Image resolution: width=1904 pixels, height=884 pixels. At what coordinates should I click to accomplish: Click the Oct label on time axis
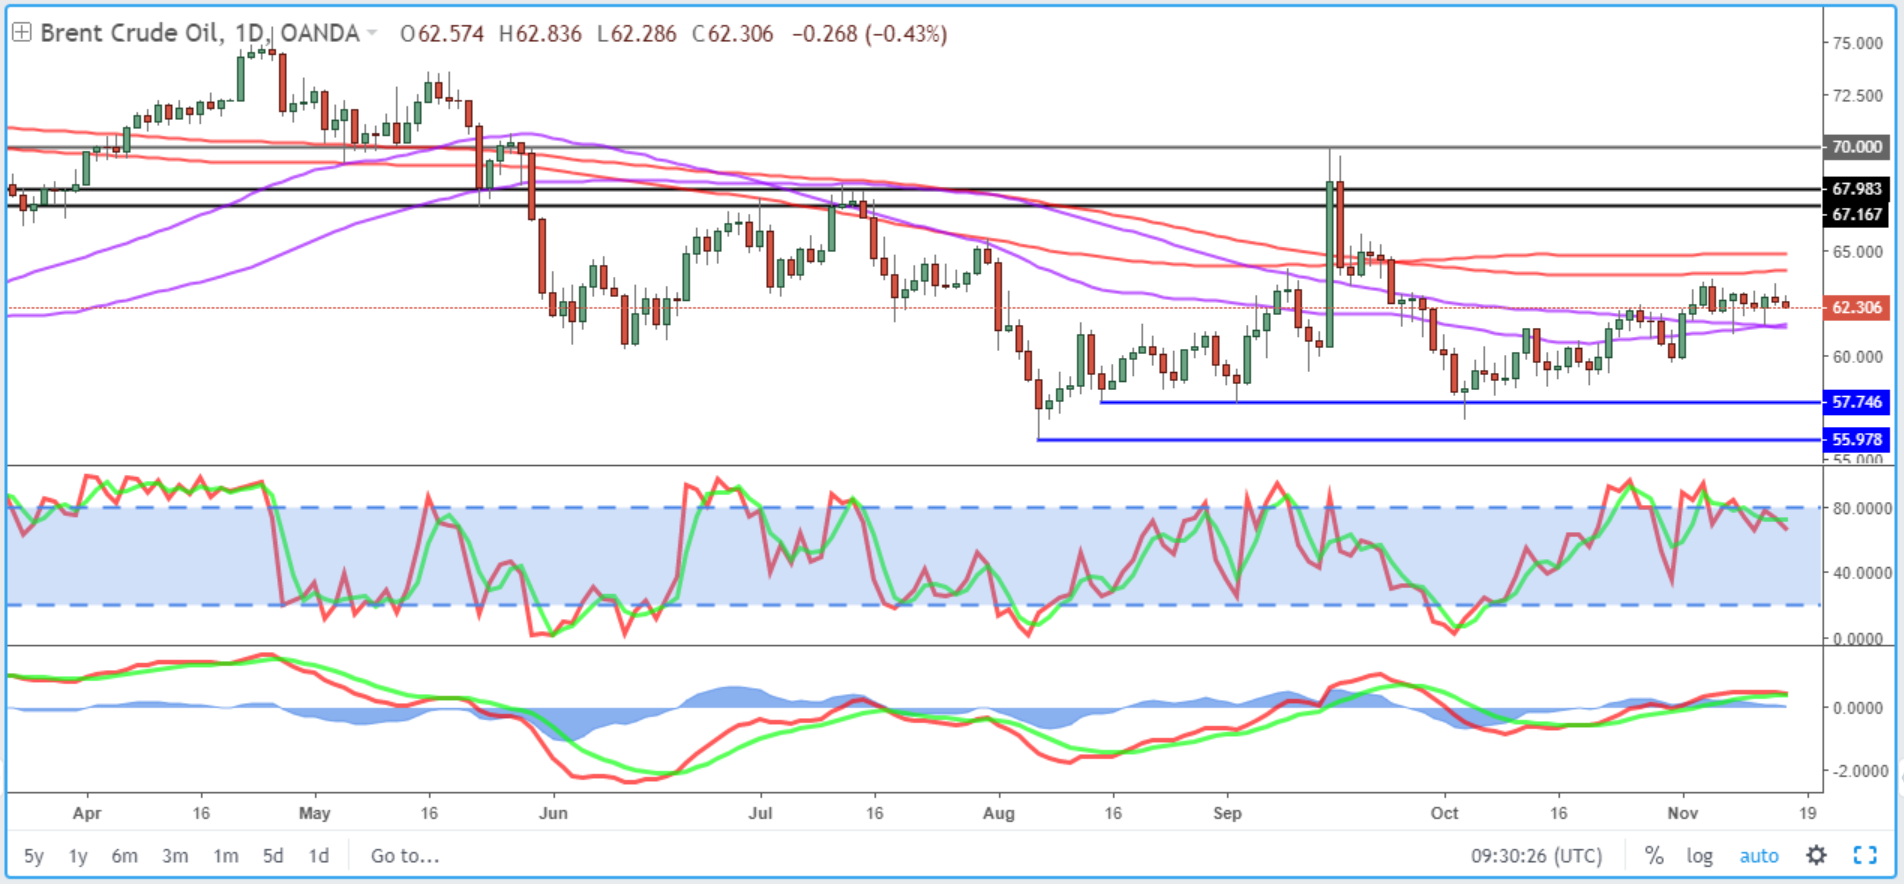coord(1444,813)
